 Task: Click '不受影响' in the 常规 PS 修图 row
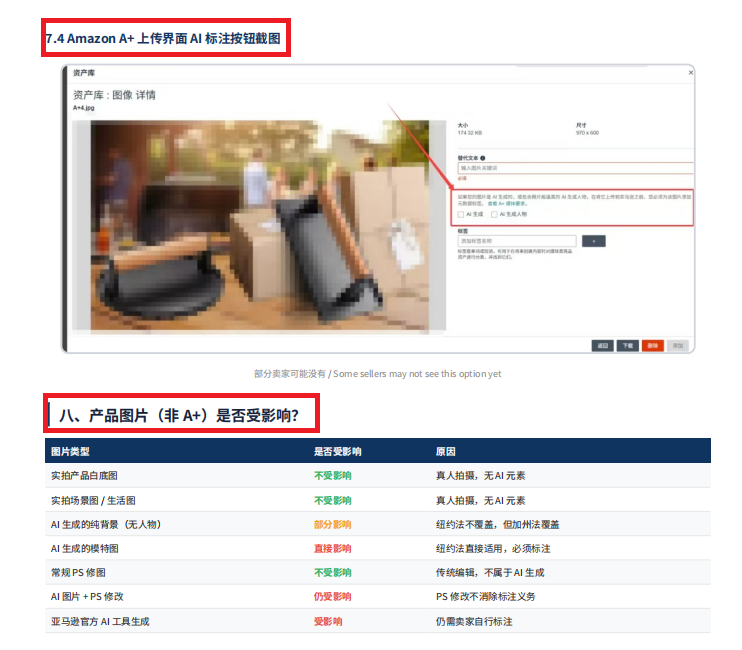point(333,572)
